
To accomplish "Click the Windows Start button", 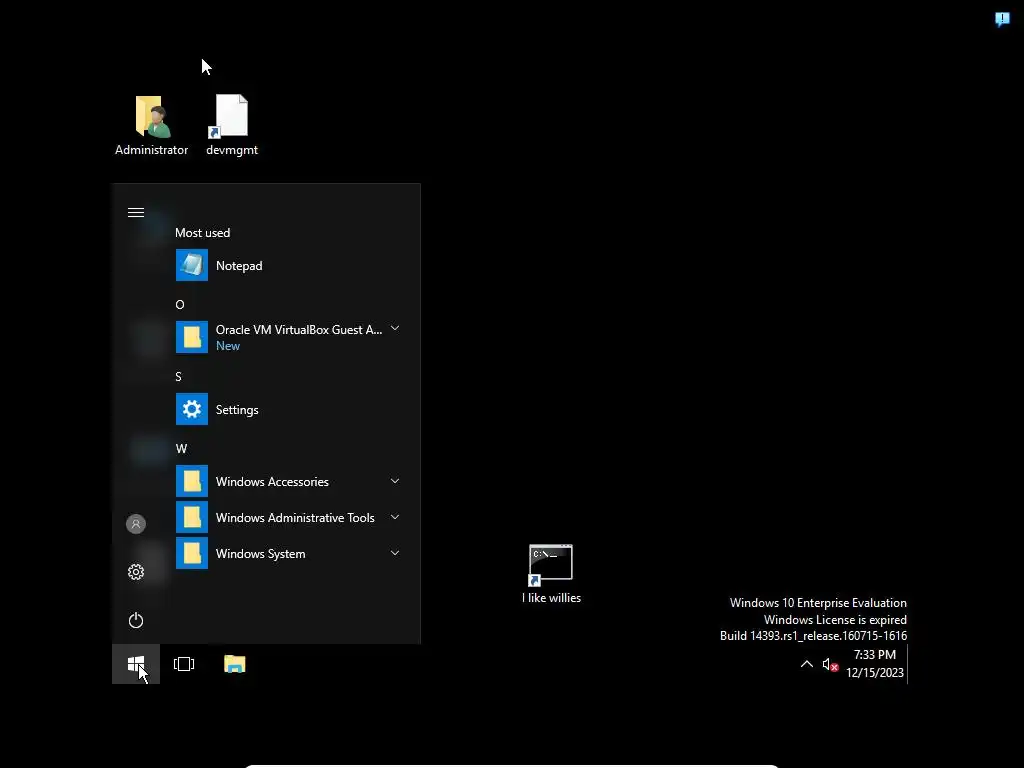I will (136, 664).
